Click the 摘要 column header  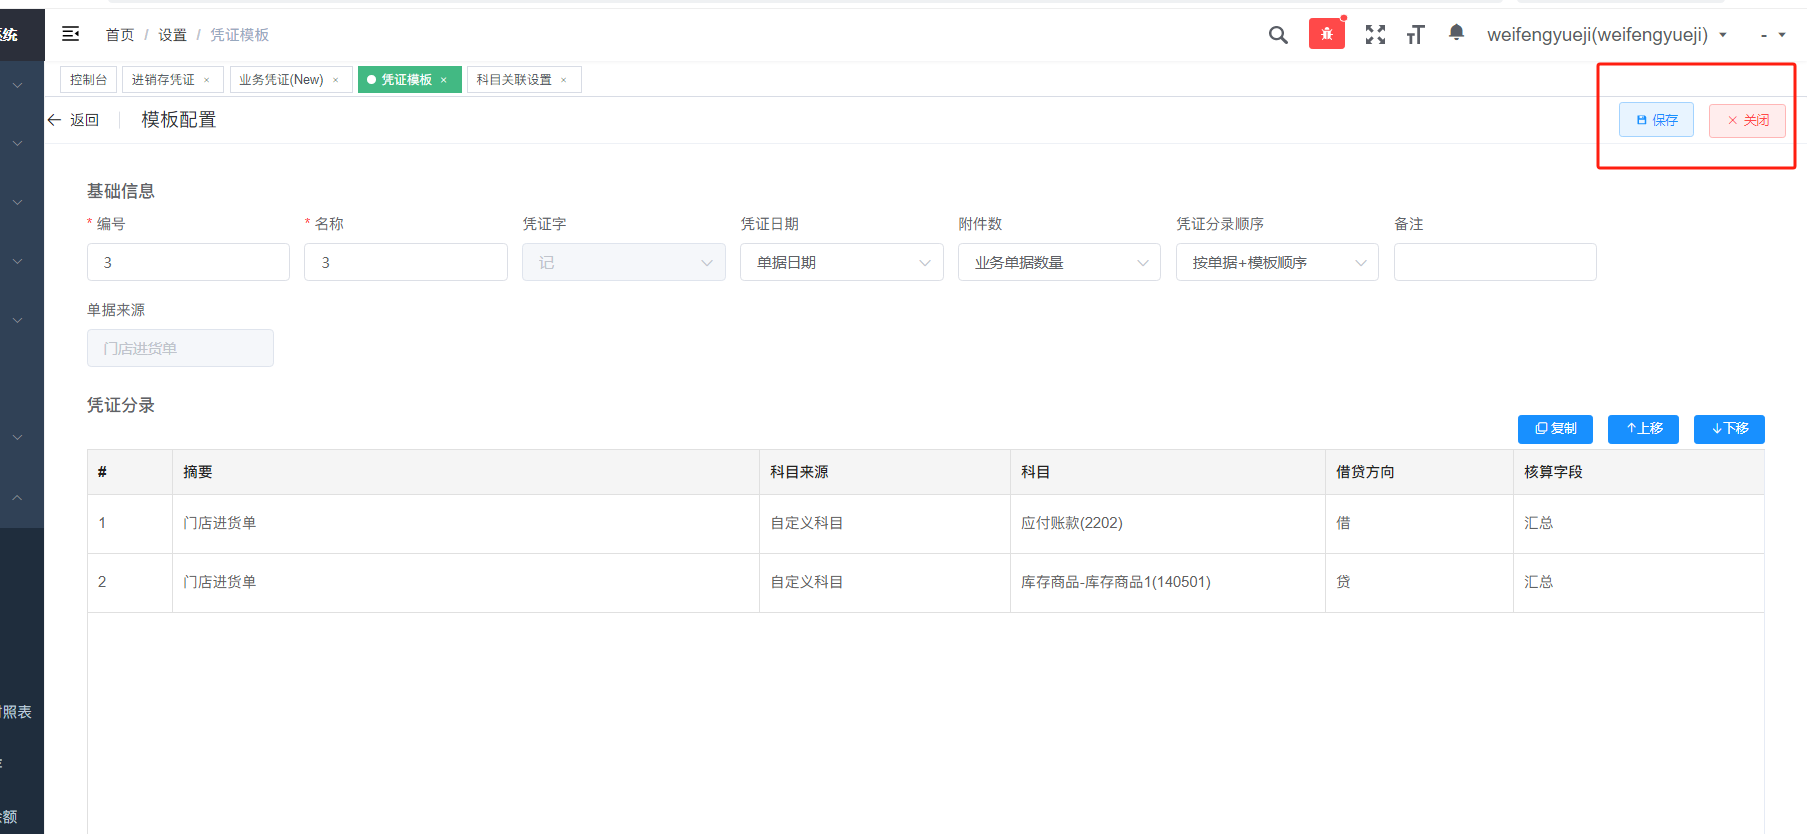tap(466, 472)
